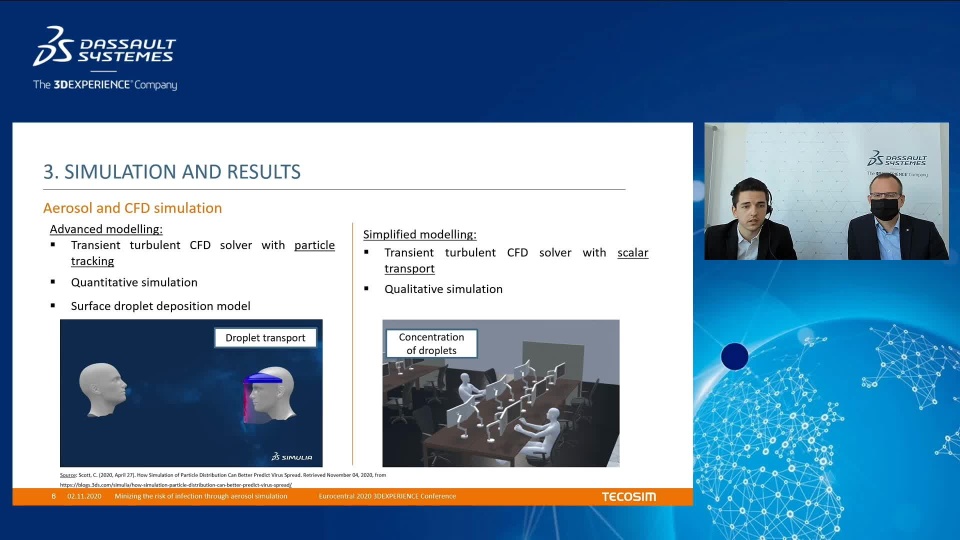Image resolution: width=960 pixels, height=540 pixels.
Task: Click the Dassault Systemes logo at top left
Action: 105,46
